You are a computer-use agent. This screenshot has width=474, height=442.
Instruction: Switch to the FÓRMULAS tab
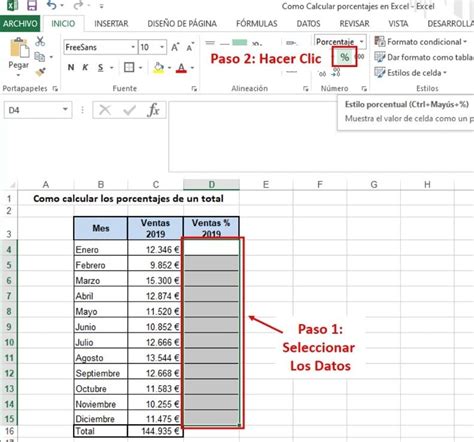point(257,24)
